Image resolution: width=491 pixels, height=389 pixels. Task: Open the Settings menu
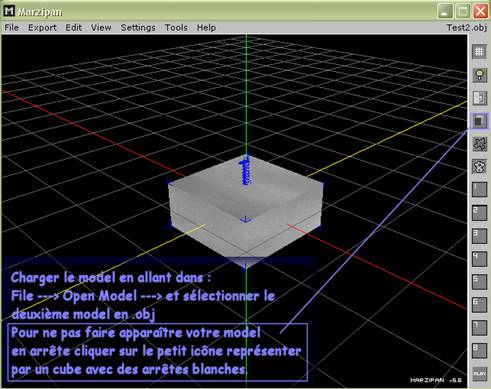(x=138, y=28)
